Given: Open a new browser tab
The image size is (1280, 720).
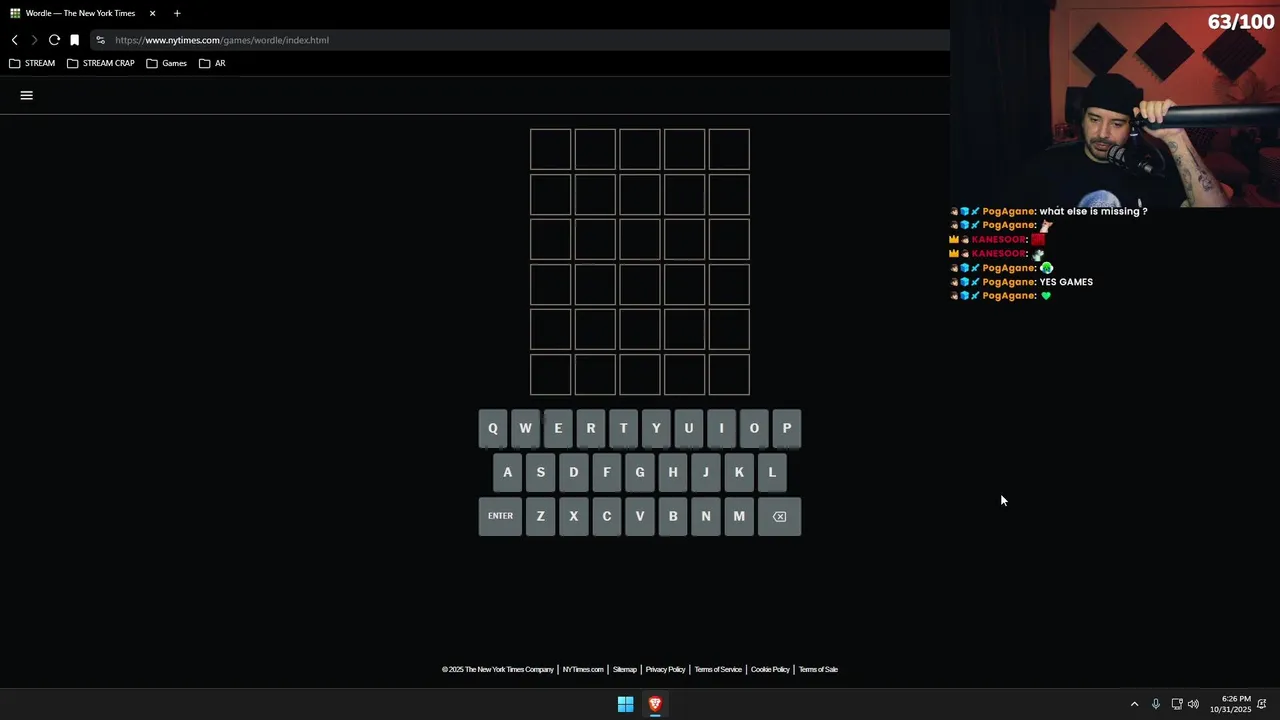Looking at the screenshot, I should click(x=177, y=13).
